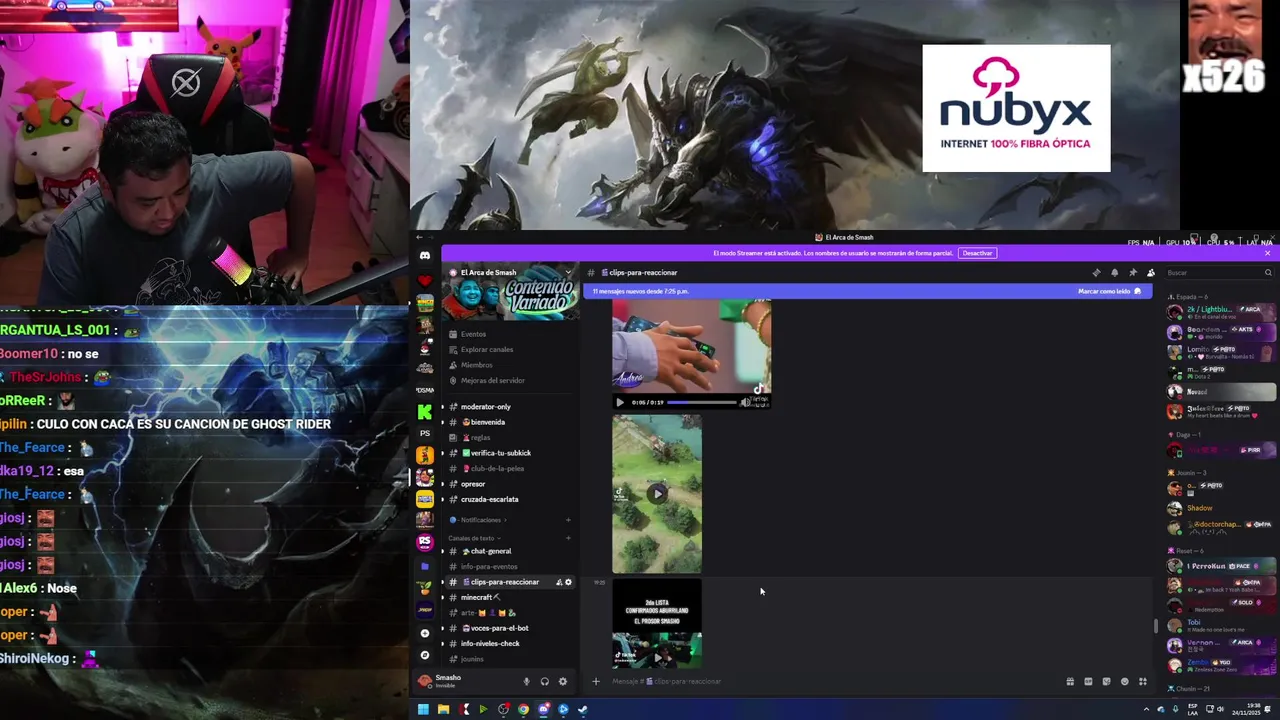Click the add a server plus icon

425,633
